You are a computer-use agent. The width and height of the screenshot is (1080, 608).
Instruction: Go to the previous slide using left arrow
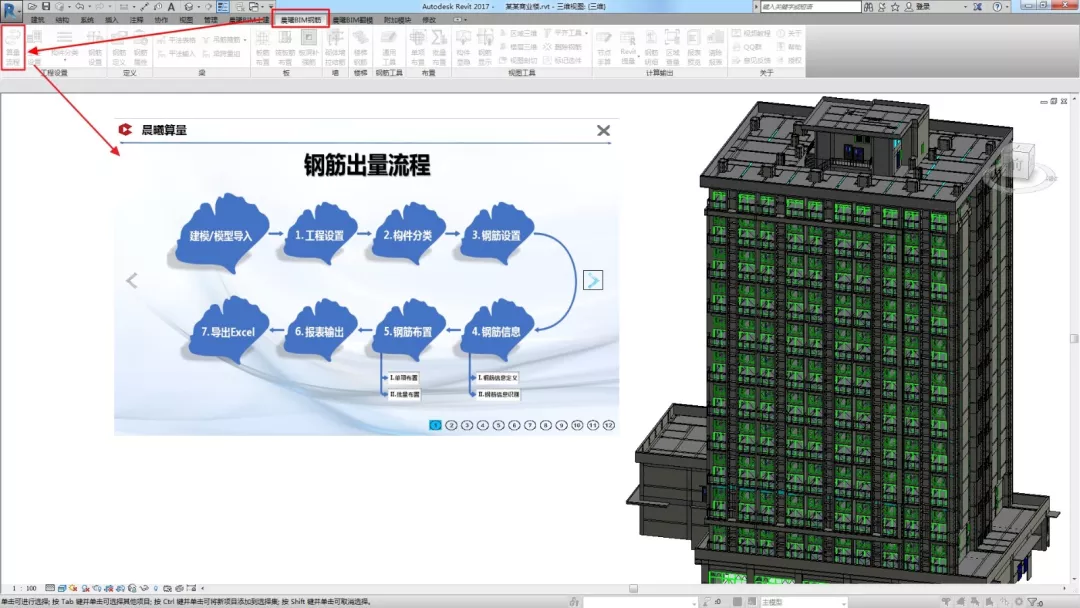[131, 281]
